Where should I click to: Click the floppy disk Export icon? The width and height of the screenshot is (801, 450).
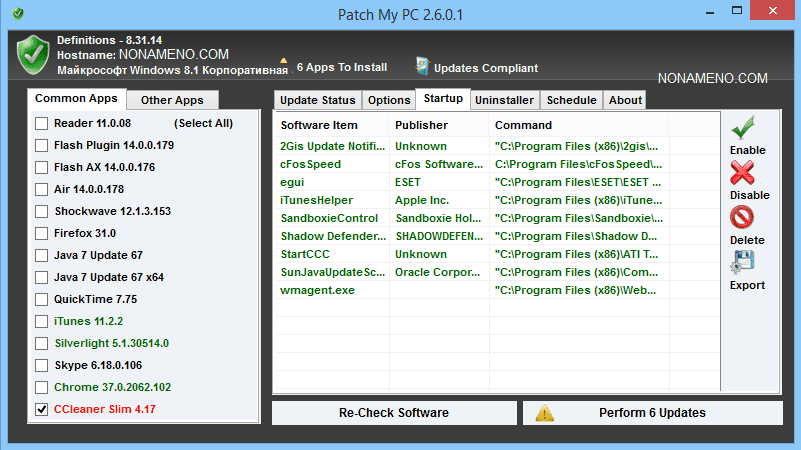tap(743, 263)
